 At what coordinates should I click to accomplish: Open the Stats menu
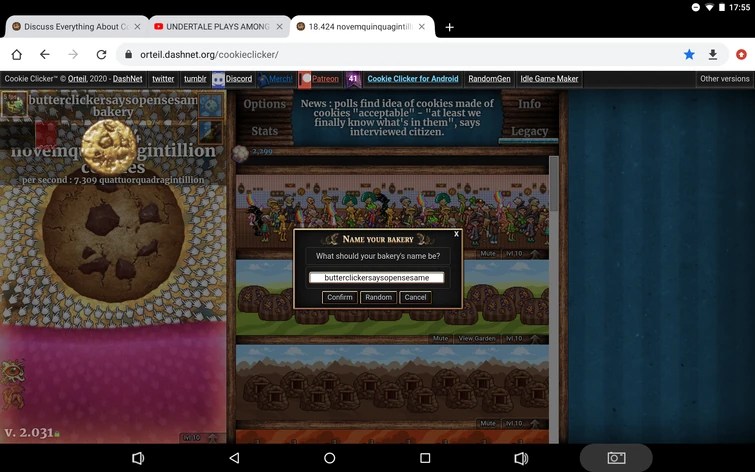(264, 131)
